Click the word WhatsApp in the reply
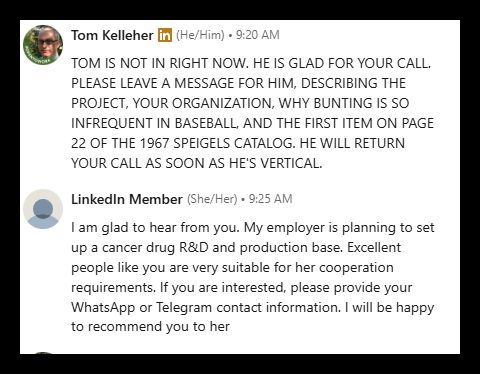480x374 pixels. pyautogui.click(x=103, y=307)
